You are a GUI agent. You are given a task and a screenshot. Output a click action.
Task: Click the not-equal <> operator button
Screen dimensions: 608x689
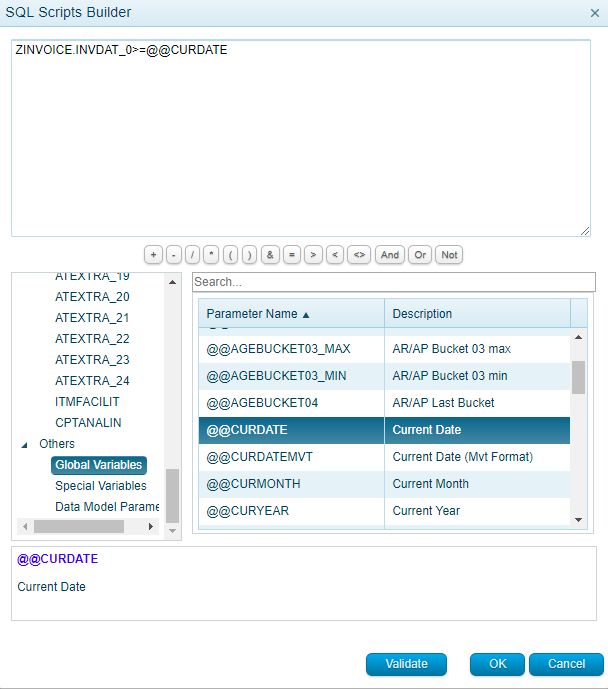coord(358,255)
